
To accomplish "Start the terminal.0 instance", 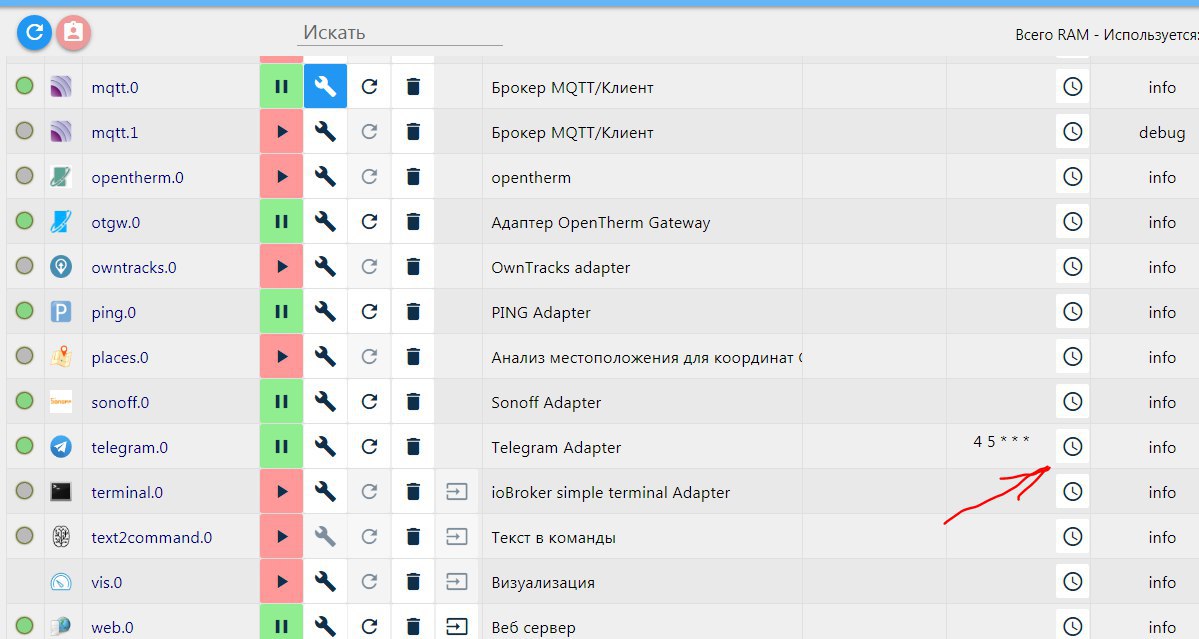I will coord(281,491).
